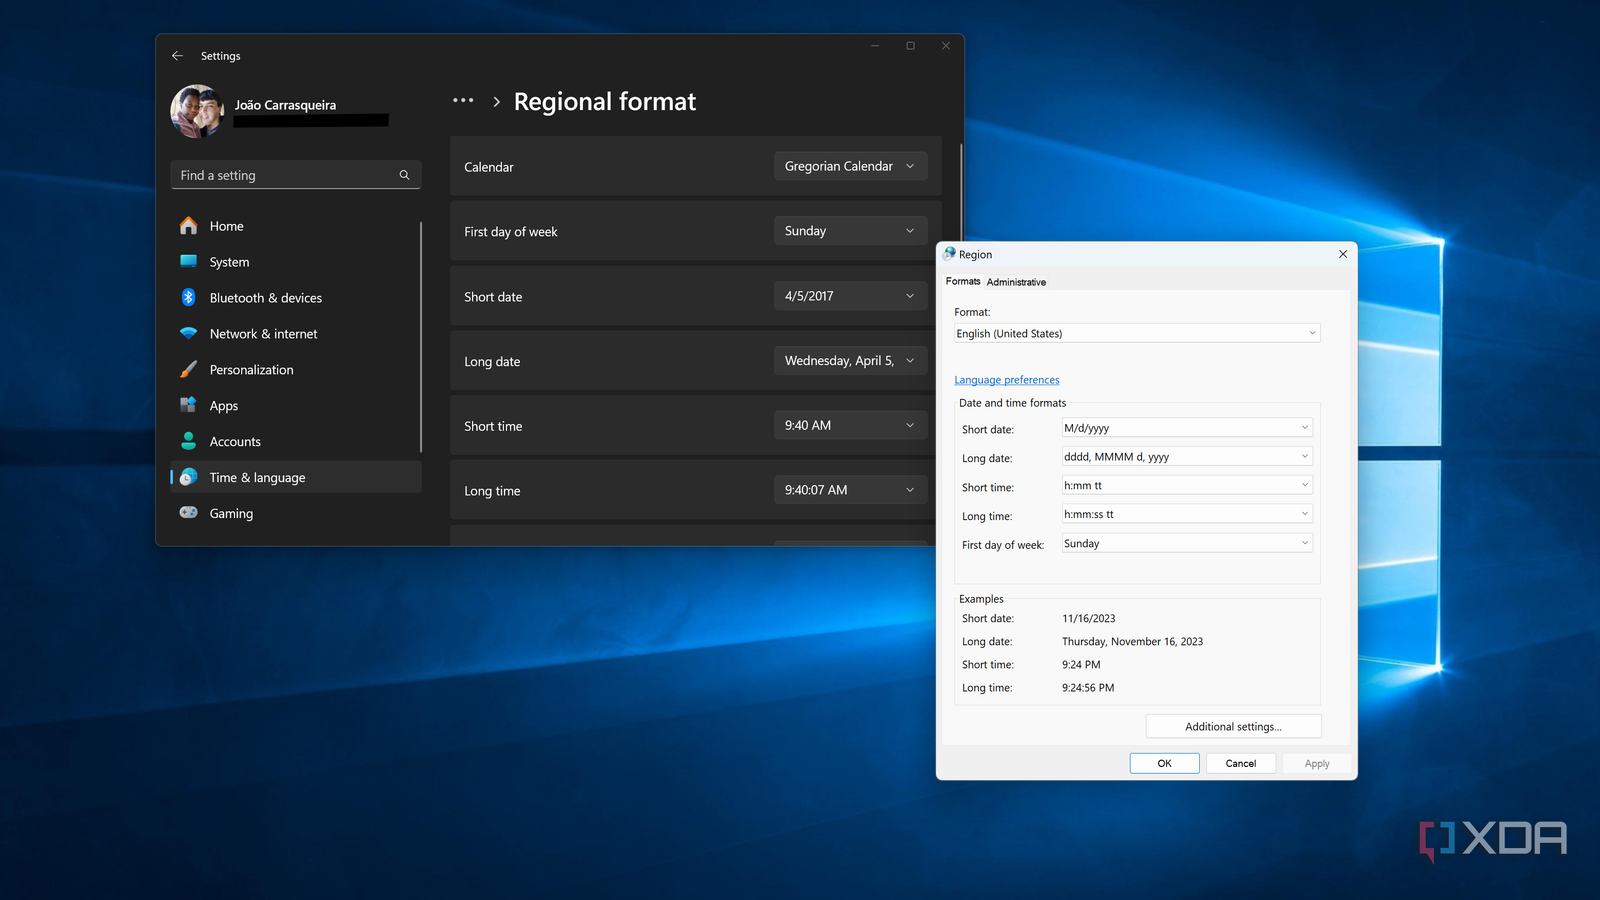The height and width of the screenshot is (900, 1600).
Task: Open Personalization via paintbrush icon
Action: [x=188, y=370]
